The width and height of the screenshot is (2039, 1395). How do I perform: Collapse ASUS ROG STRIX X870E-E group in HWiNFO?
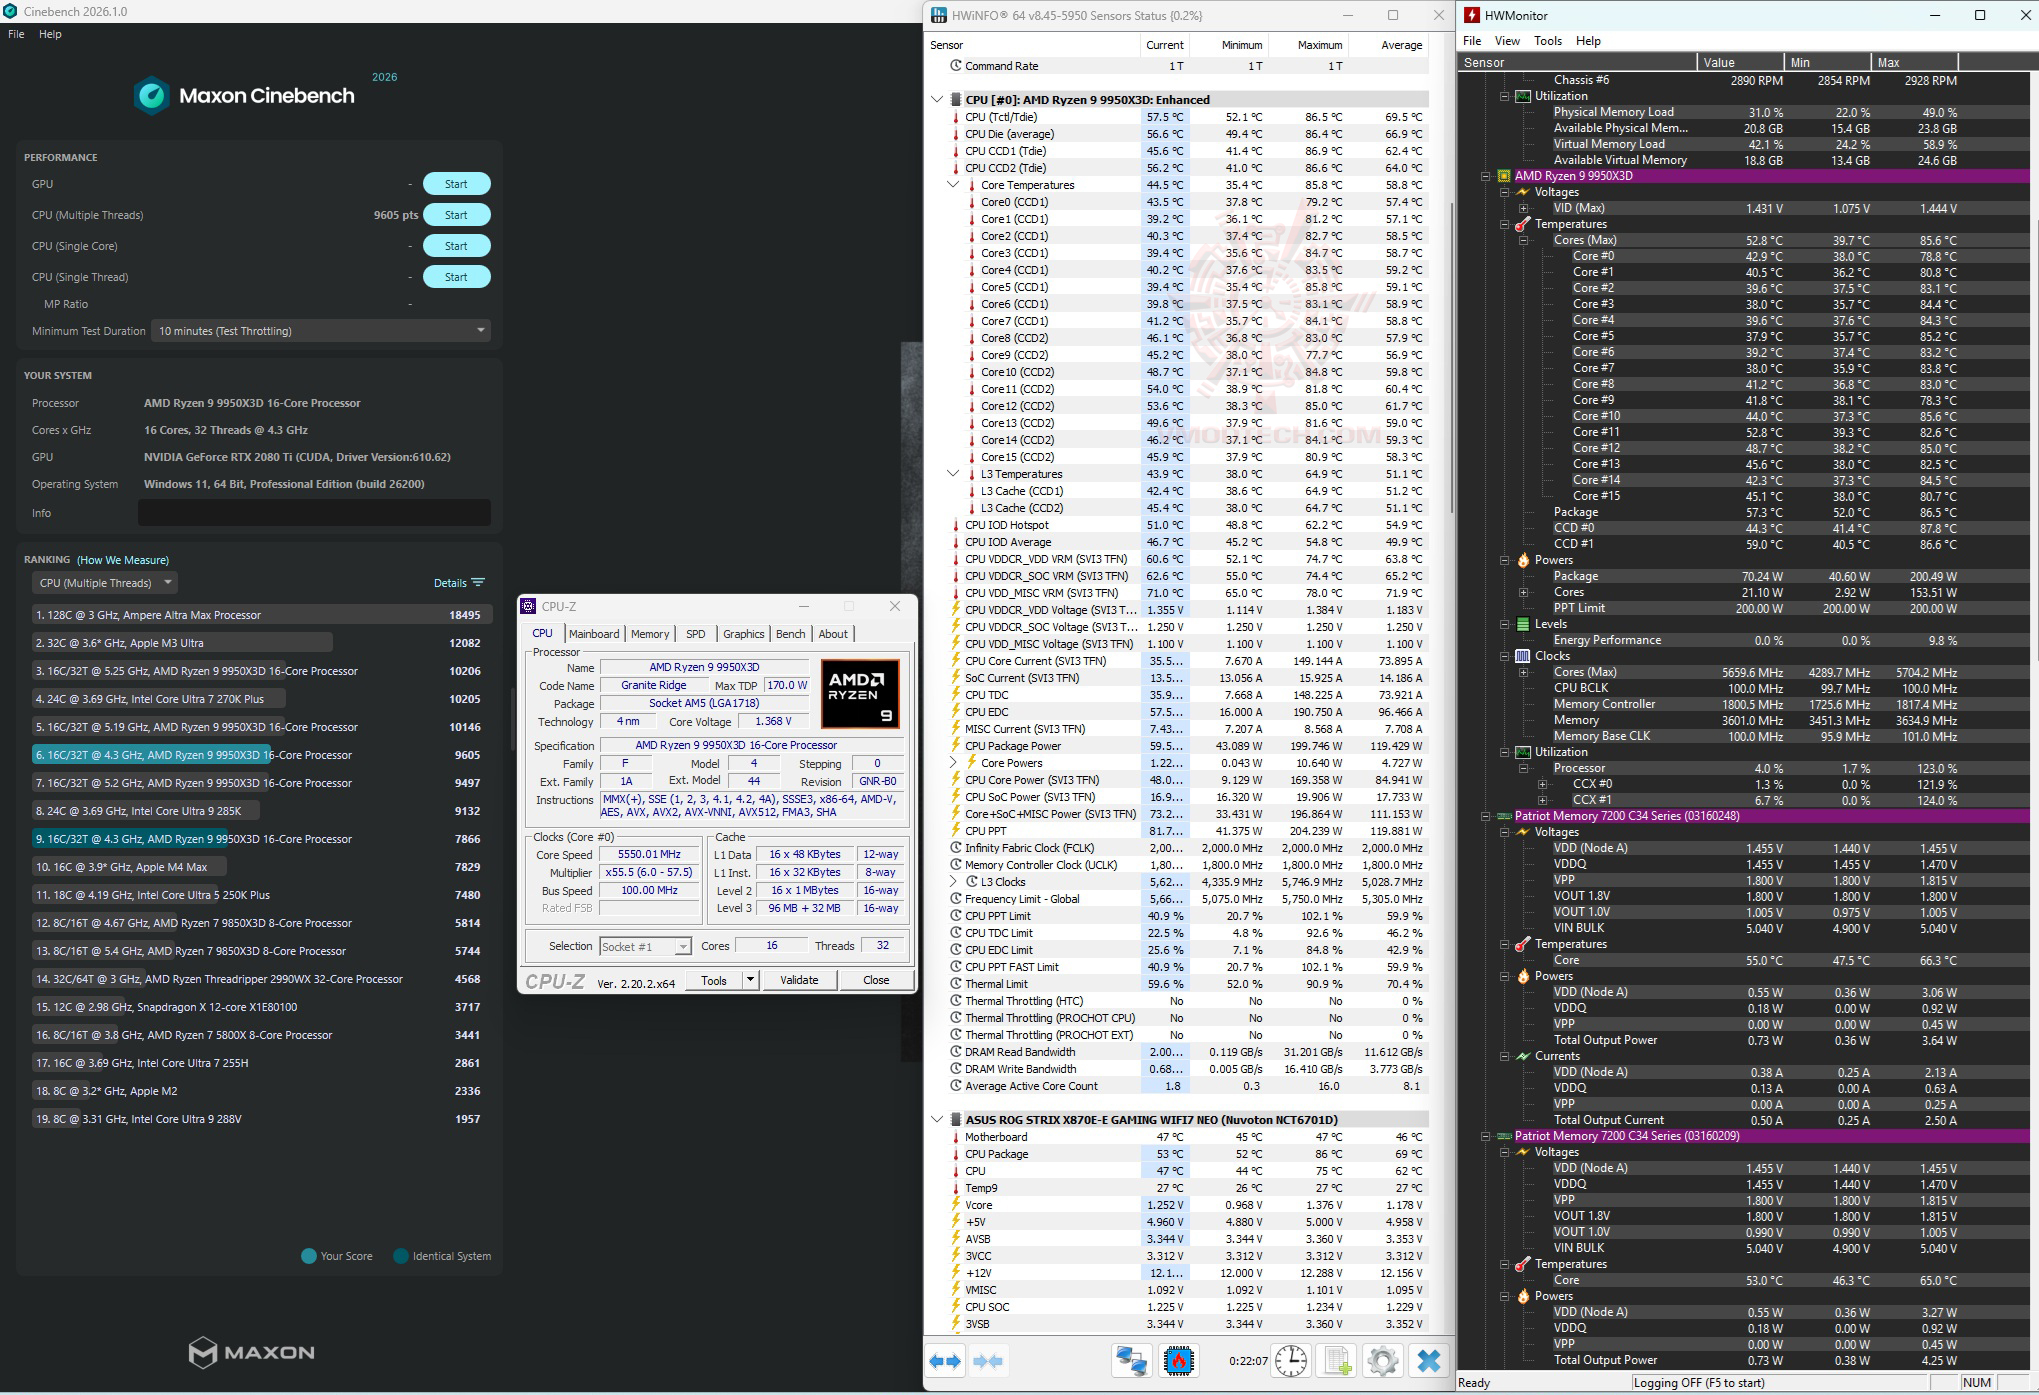coord(937,1120)
